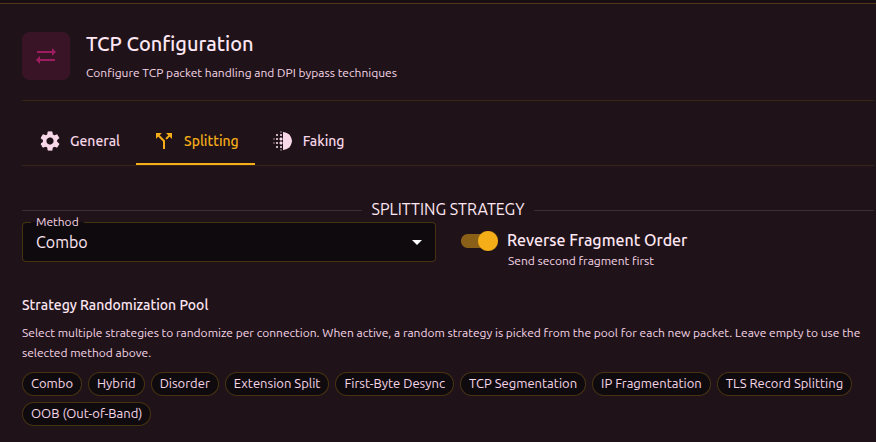Toggle Reverse Fragment Order switch
876x442 pixels.
(480, 241)
